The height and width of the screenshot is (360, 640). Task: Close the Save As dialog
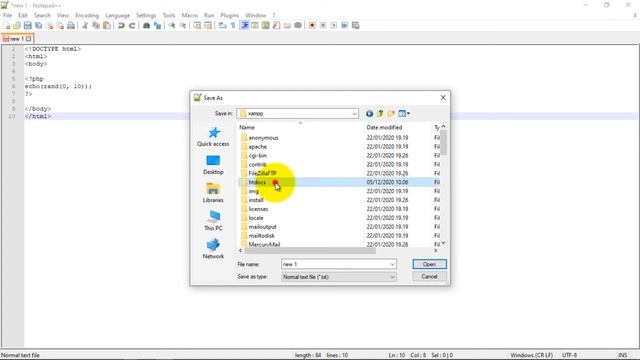[443, 98]
